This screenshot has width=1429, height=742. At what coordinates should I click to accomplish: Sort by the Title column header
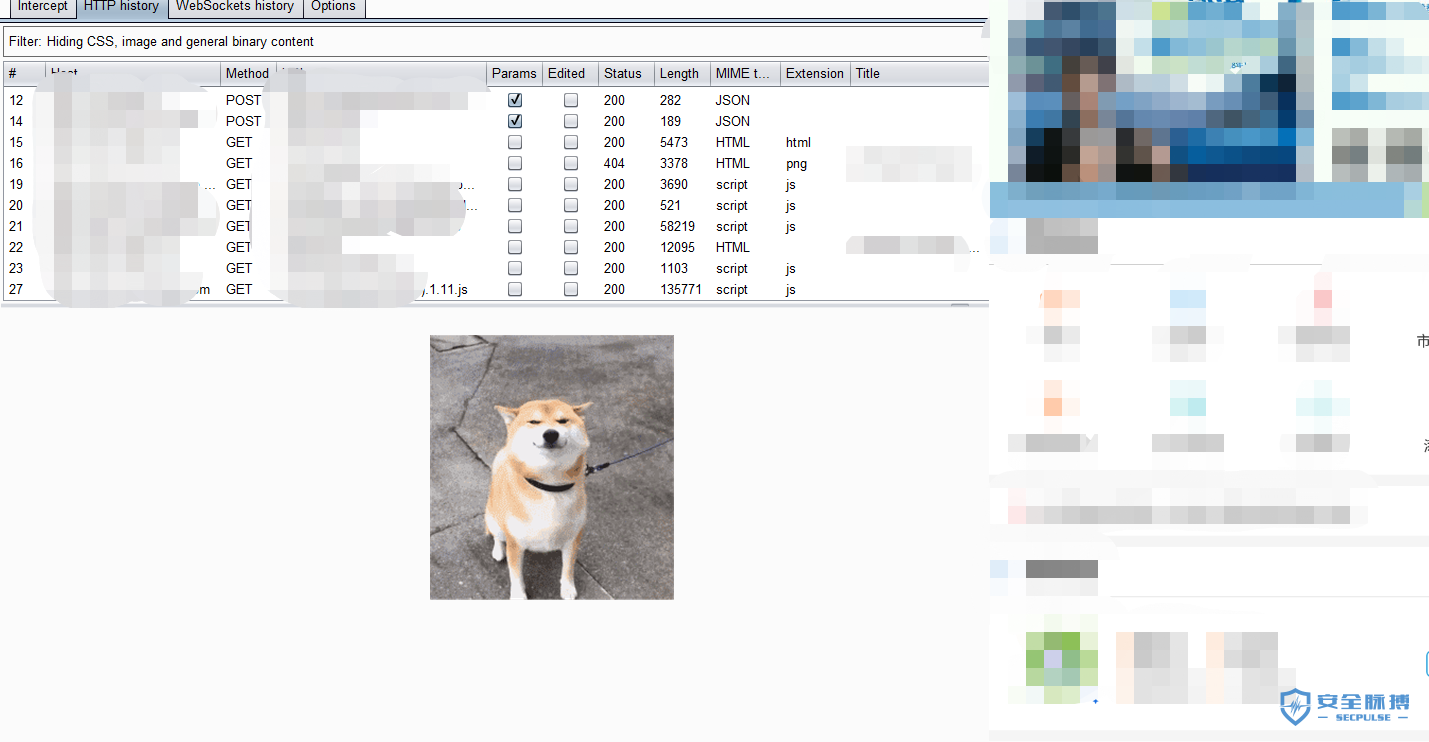[x=919, y=73]
